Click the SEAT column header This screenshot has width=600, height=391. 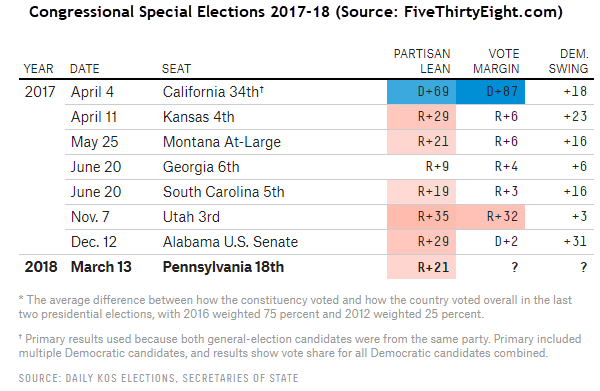(x=176, y=68)
